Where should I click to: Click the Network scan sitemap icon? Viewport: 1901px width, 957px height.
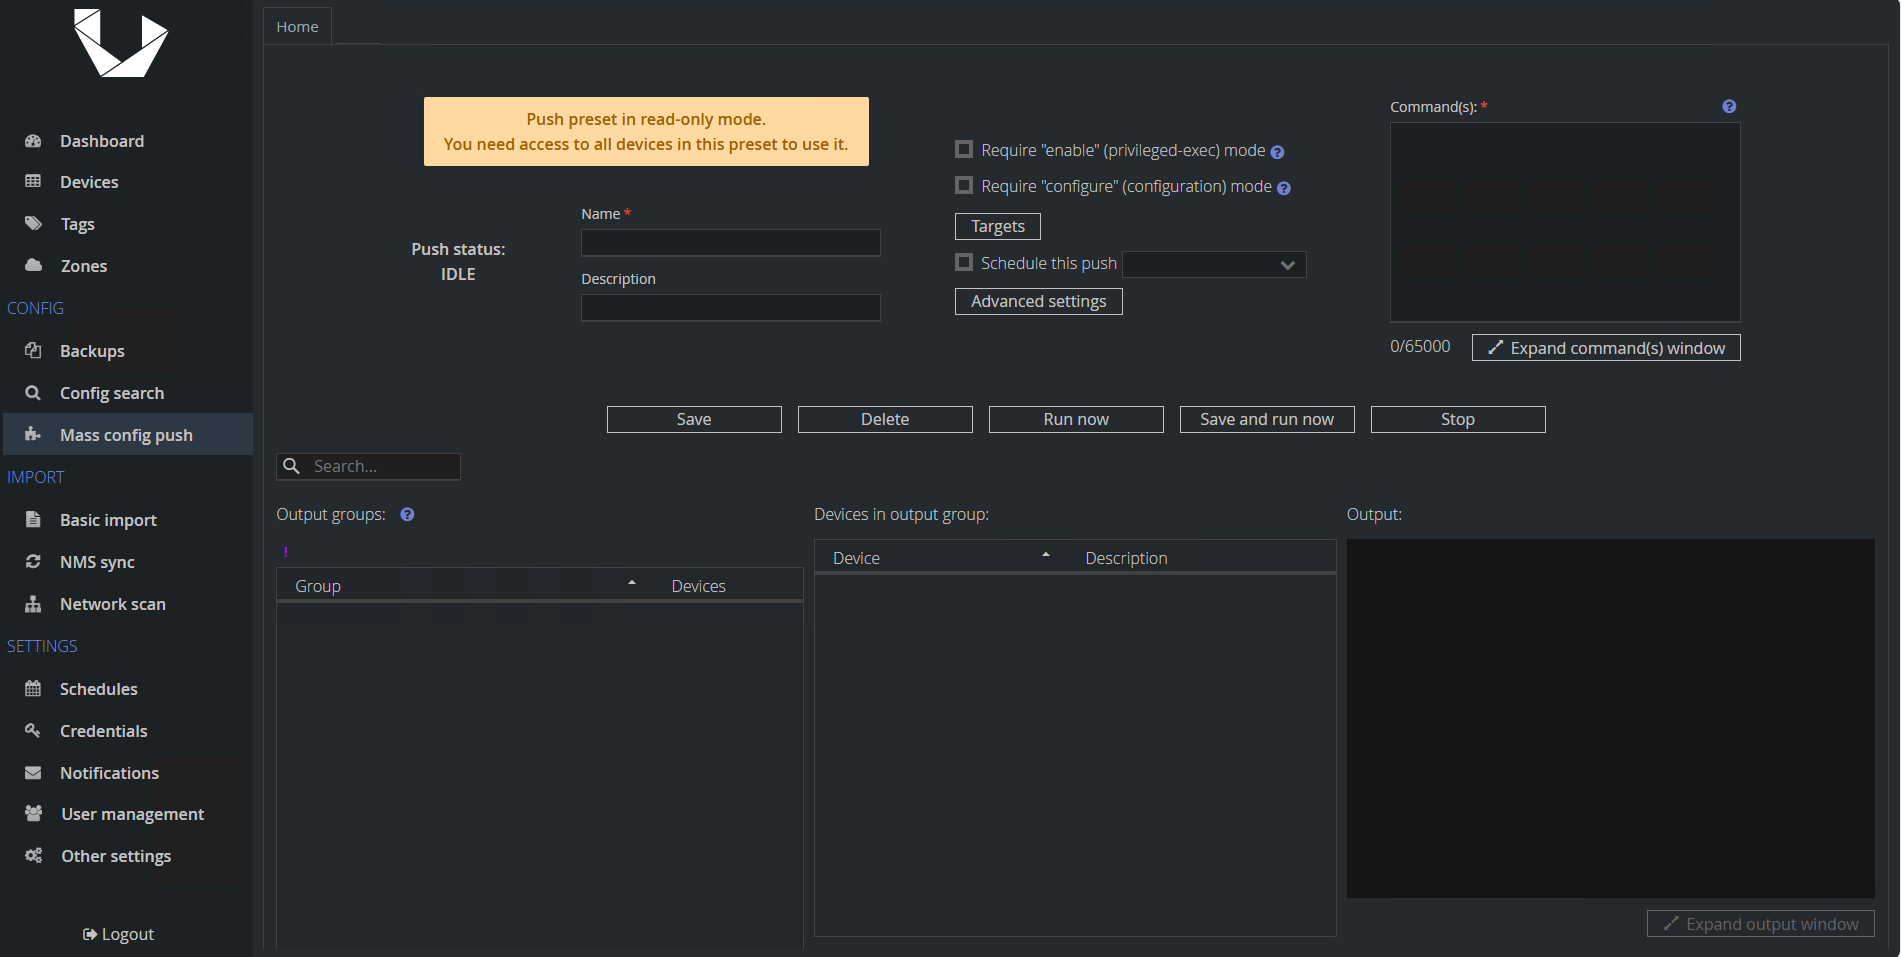coord(33,604)
